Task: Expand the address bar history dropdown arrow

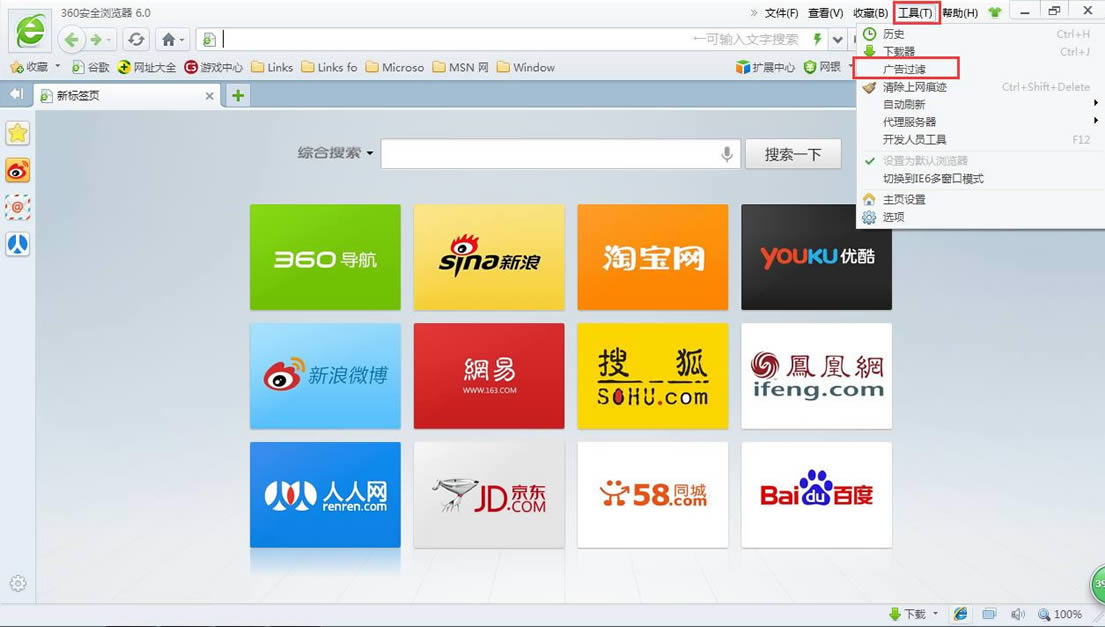Action: [837, 39]
